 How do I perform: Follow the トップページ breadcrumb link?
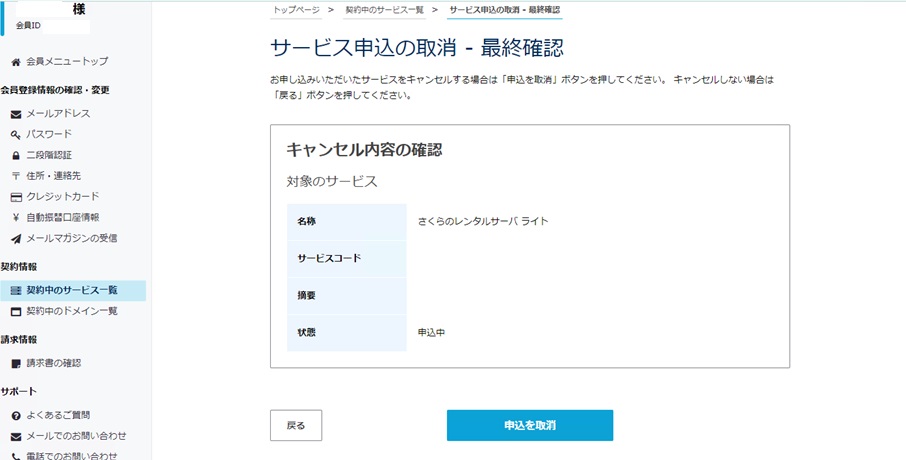point(296,9)
